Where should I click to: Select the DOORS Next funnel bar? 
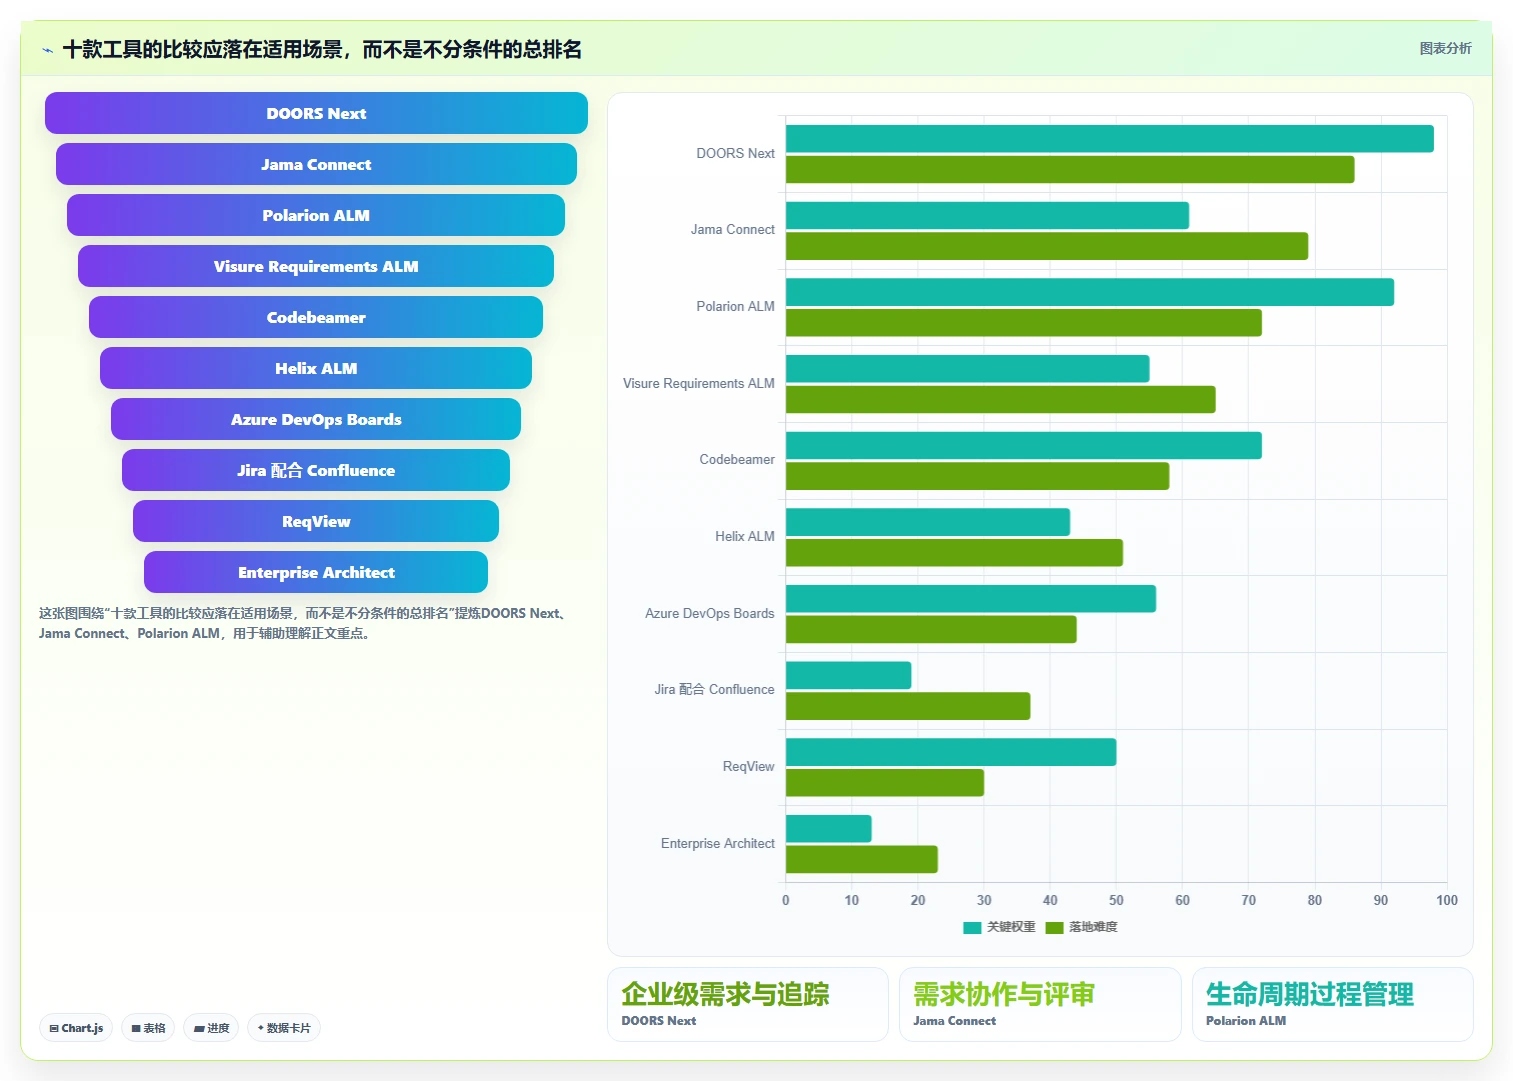click(316, 113)
